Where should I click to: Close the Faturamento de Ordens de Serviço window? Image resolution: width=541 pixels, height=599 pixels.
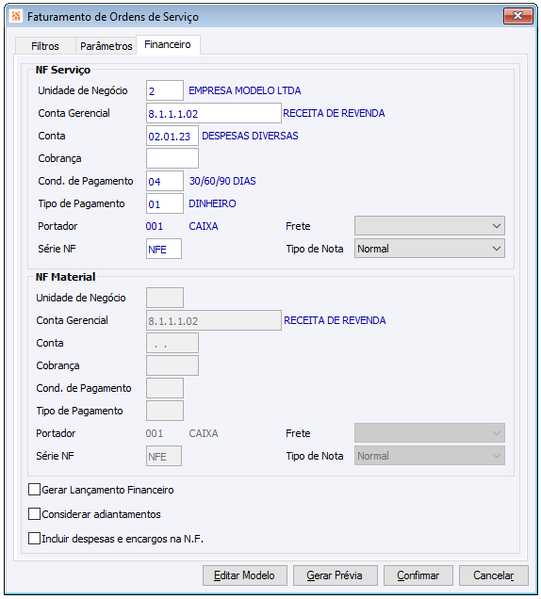tap(518, 16)
